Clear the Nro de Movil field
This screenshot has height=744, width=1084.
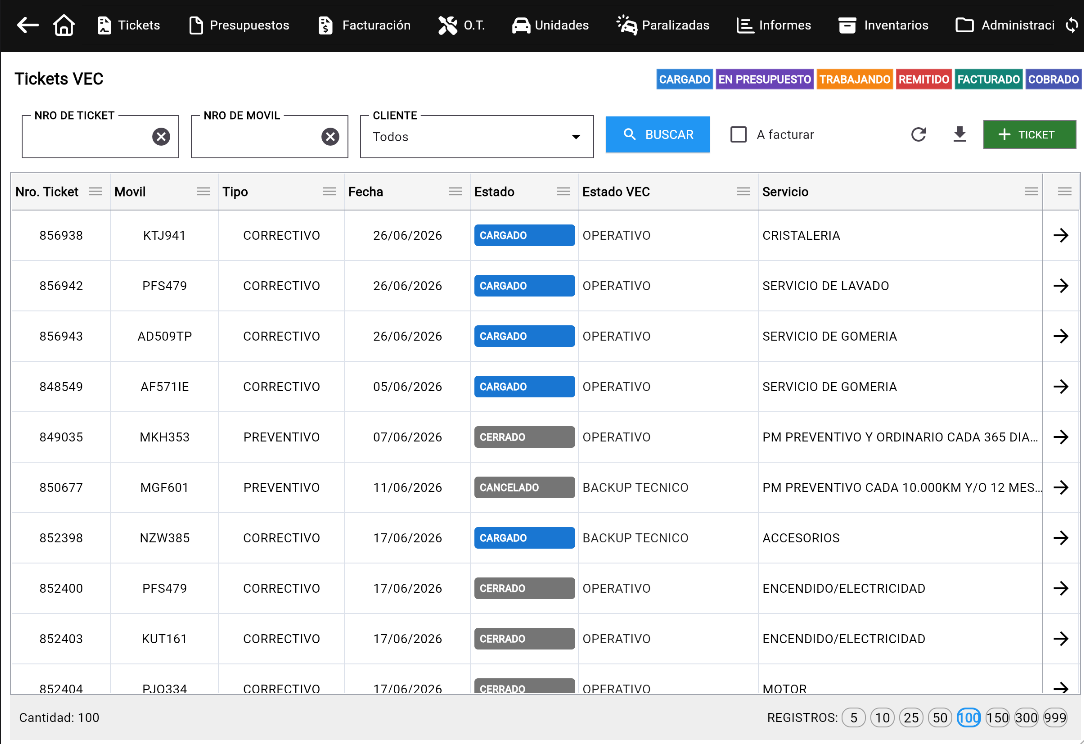pos(330,137)
